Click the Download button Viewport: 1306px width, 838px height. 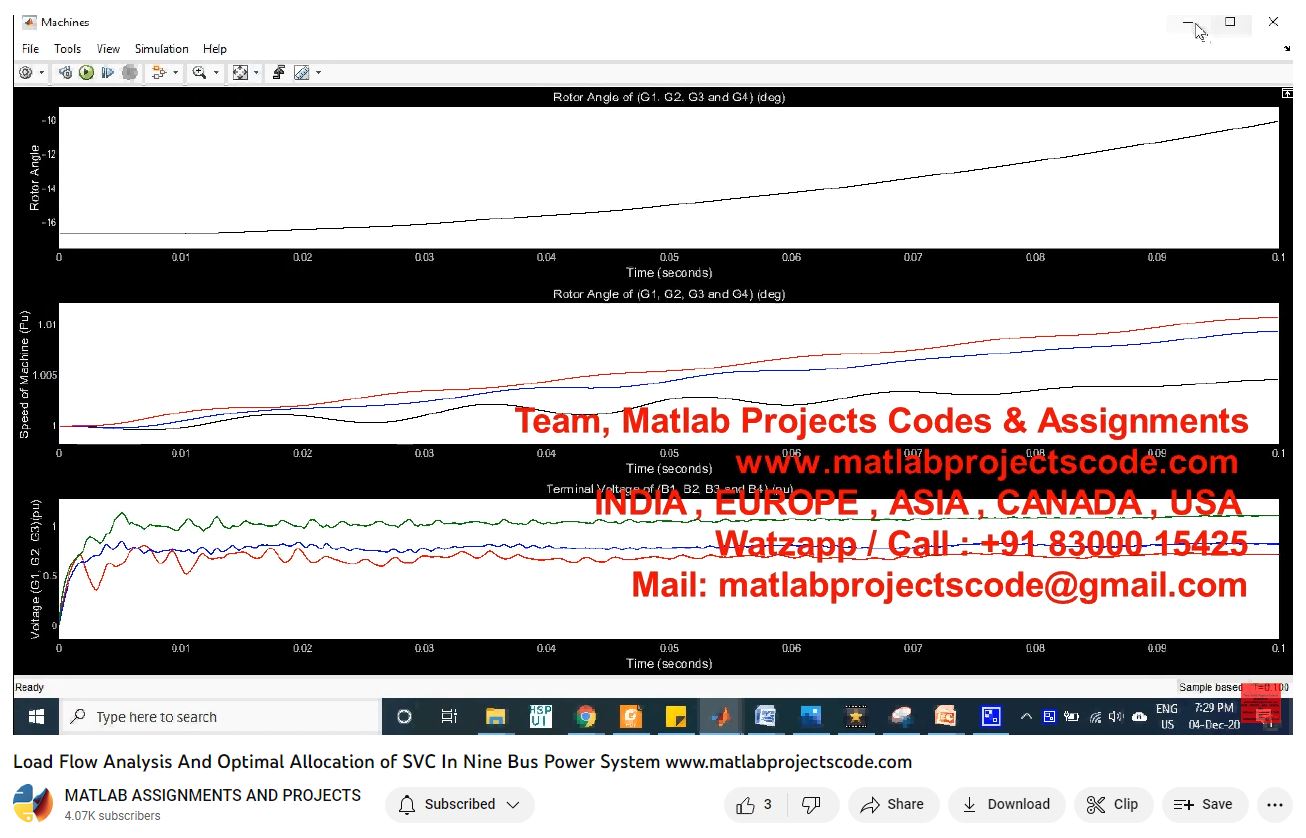1006,804
